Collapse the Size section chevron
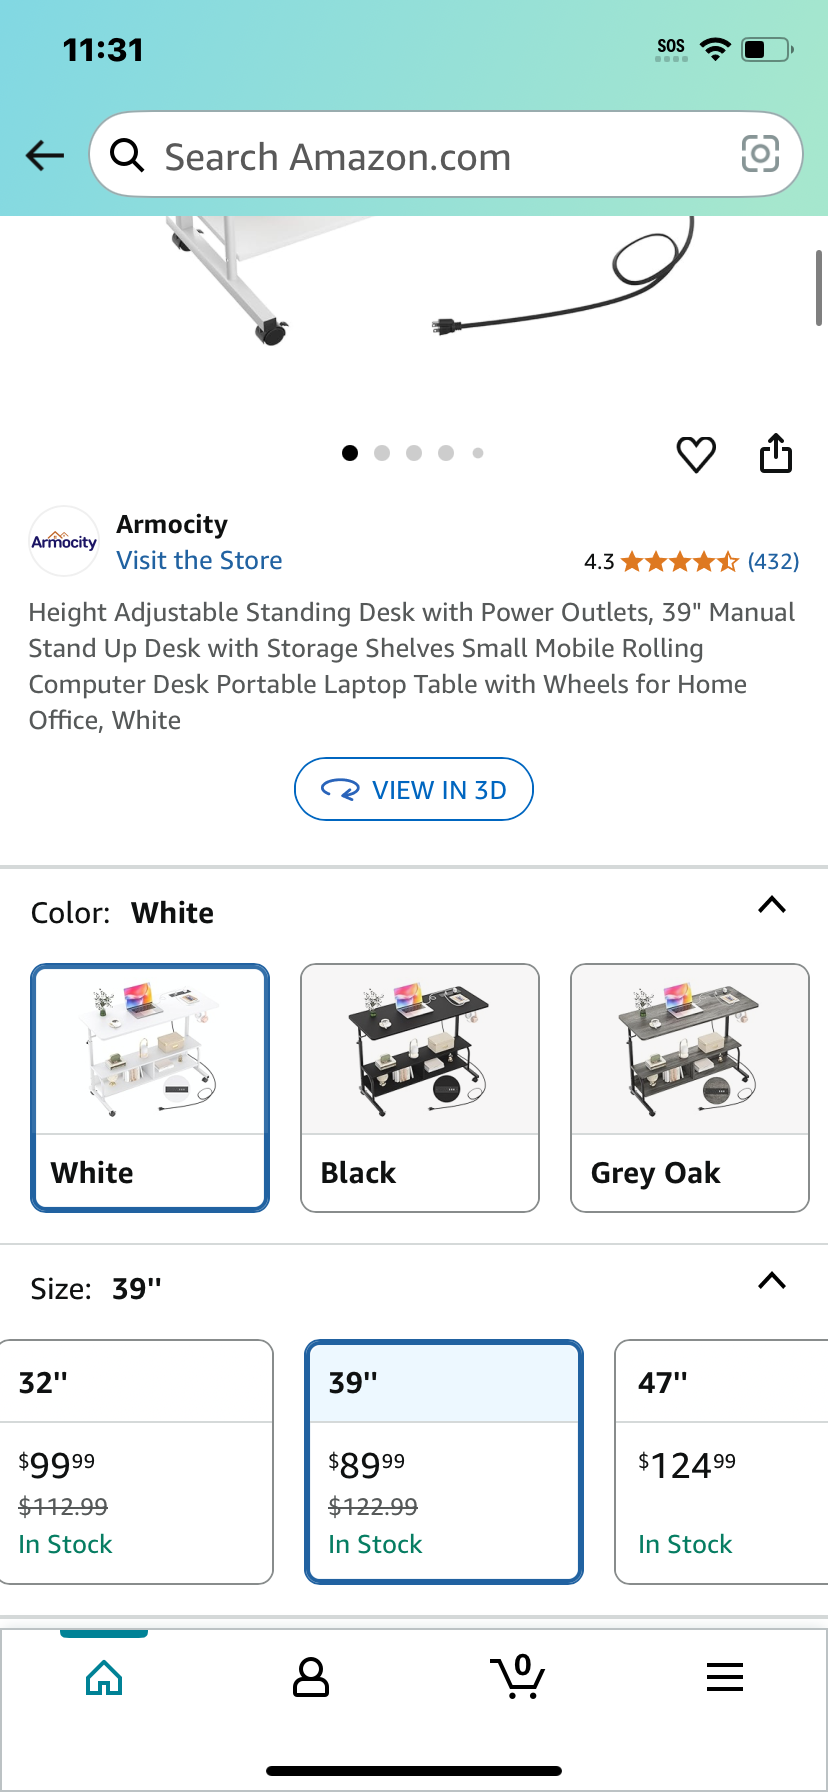The image size is (828, 1792). (772, 1281)
